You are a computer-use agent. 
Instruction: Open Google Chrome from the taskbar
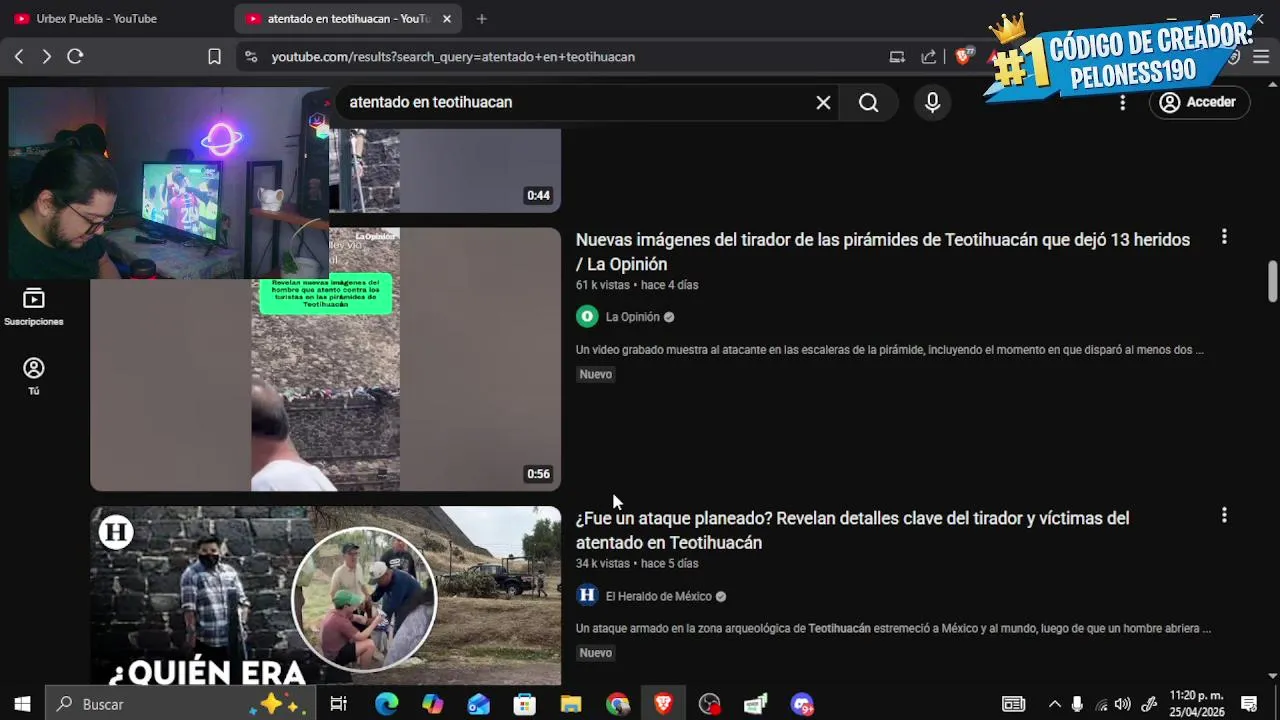point(617,704)
